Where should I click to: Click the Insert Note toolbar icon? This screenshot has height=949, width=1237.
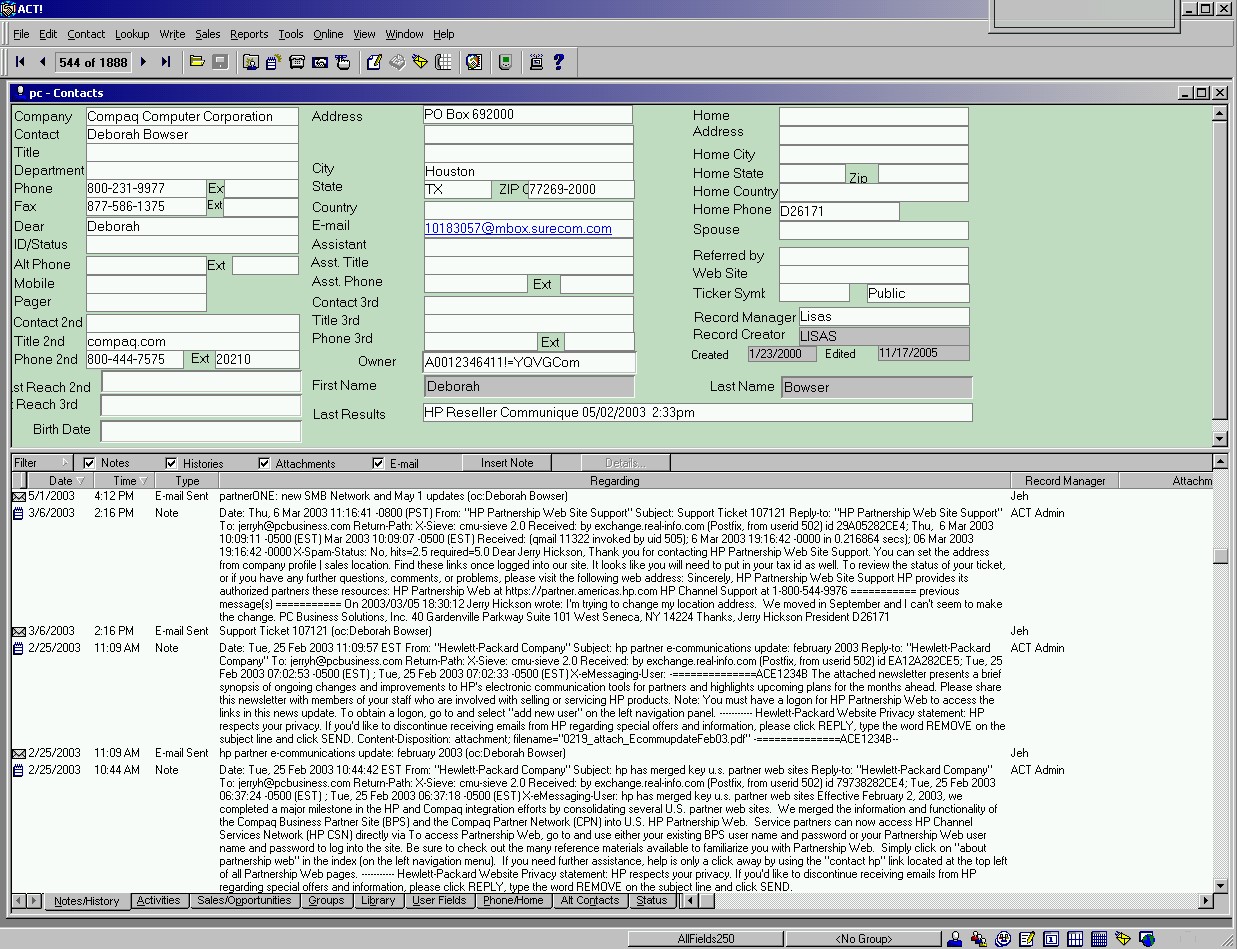click(274, 62)
